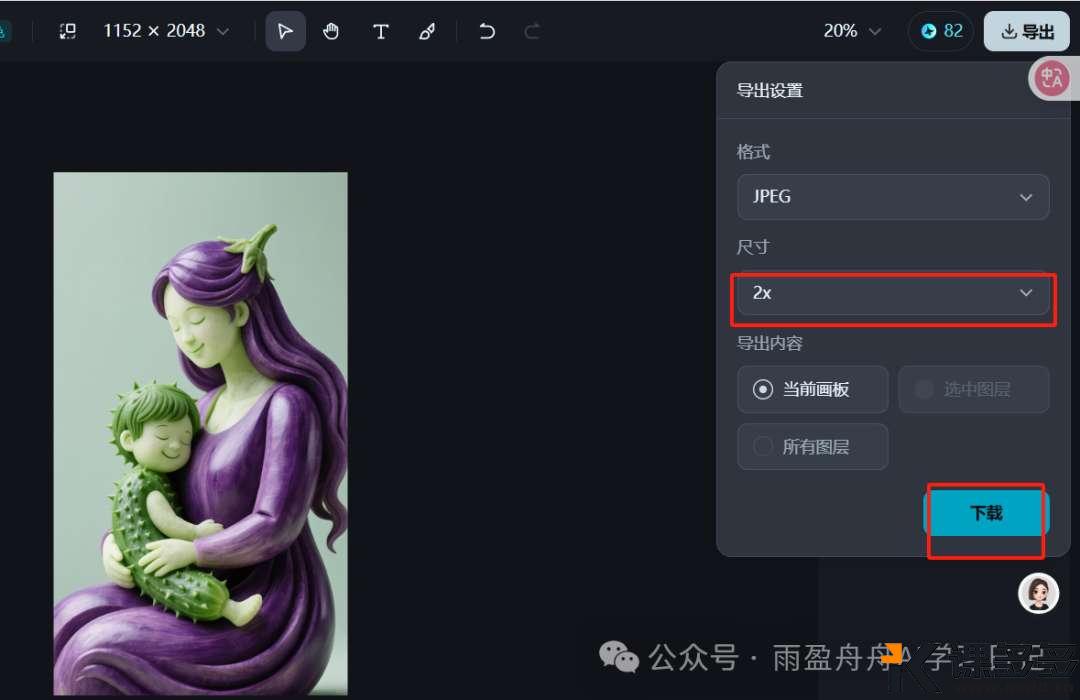Select the Brush tool
This screenshot has width=1080, height=700.
(x=427, y=31)
